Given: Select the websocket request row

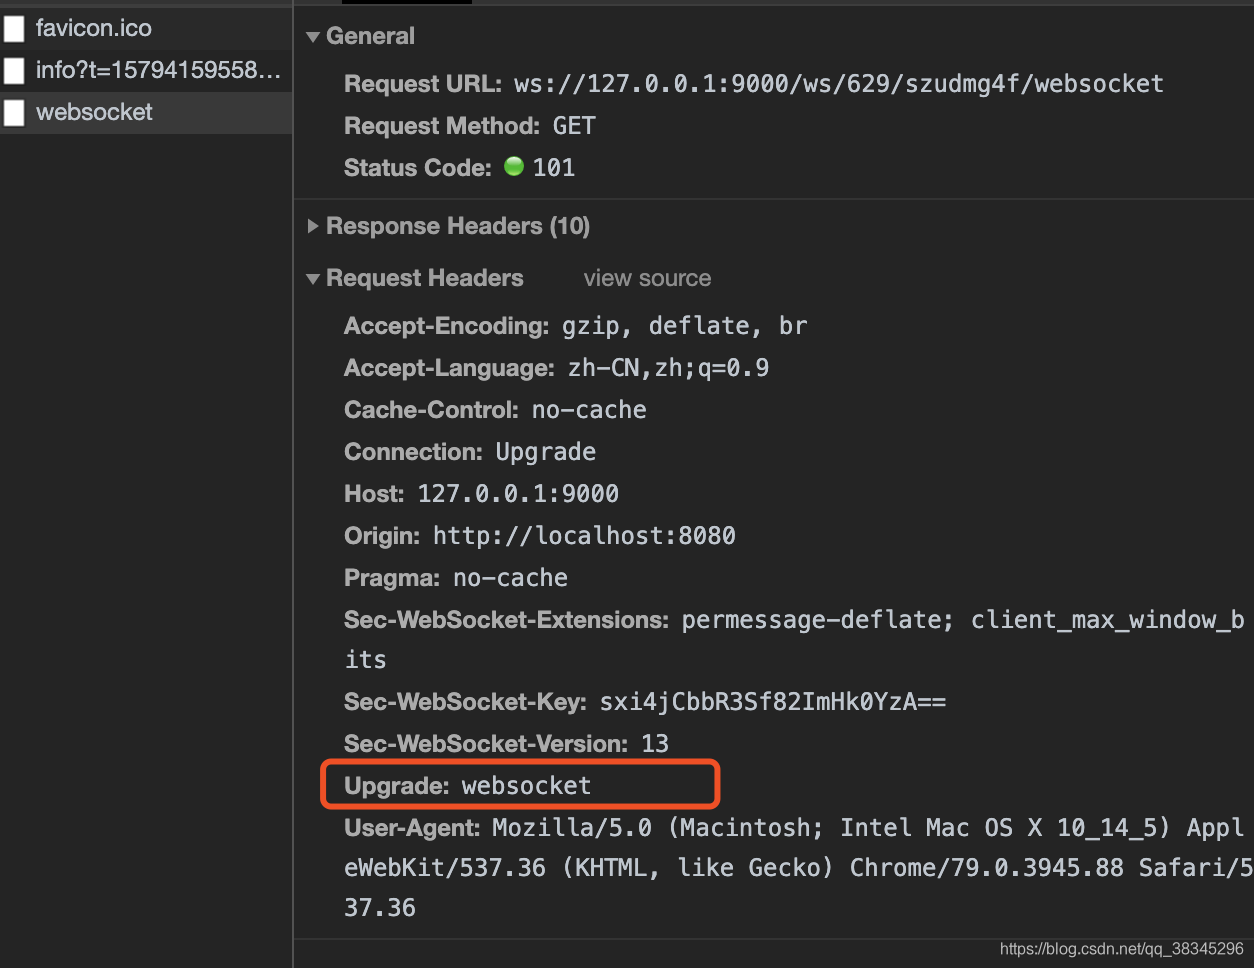Looking at the screenshot, I should [146, 112].
